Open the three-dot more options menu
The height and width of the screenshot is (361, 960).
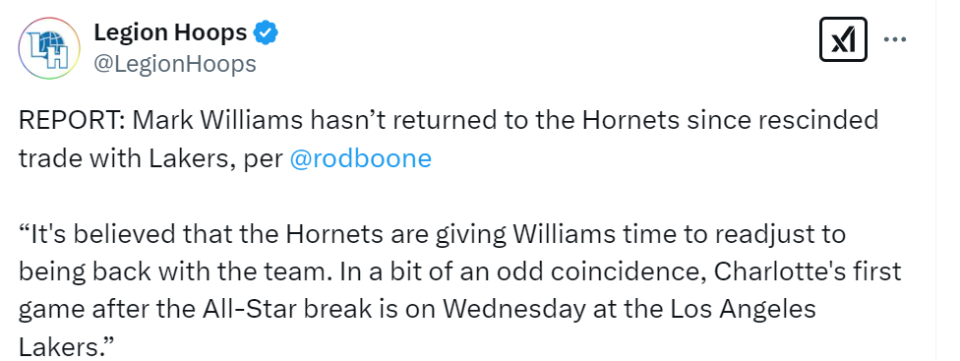pos(894,39)
